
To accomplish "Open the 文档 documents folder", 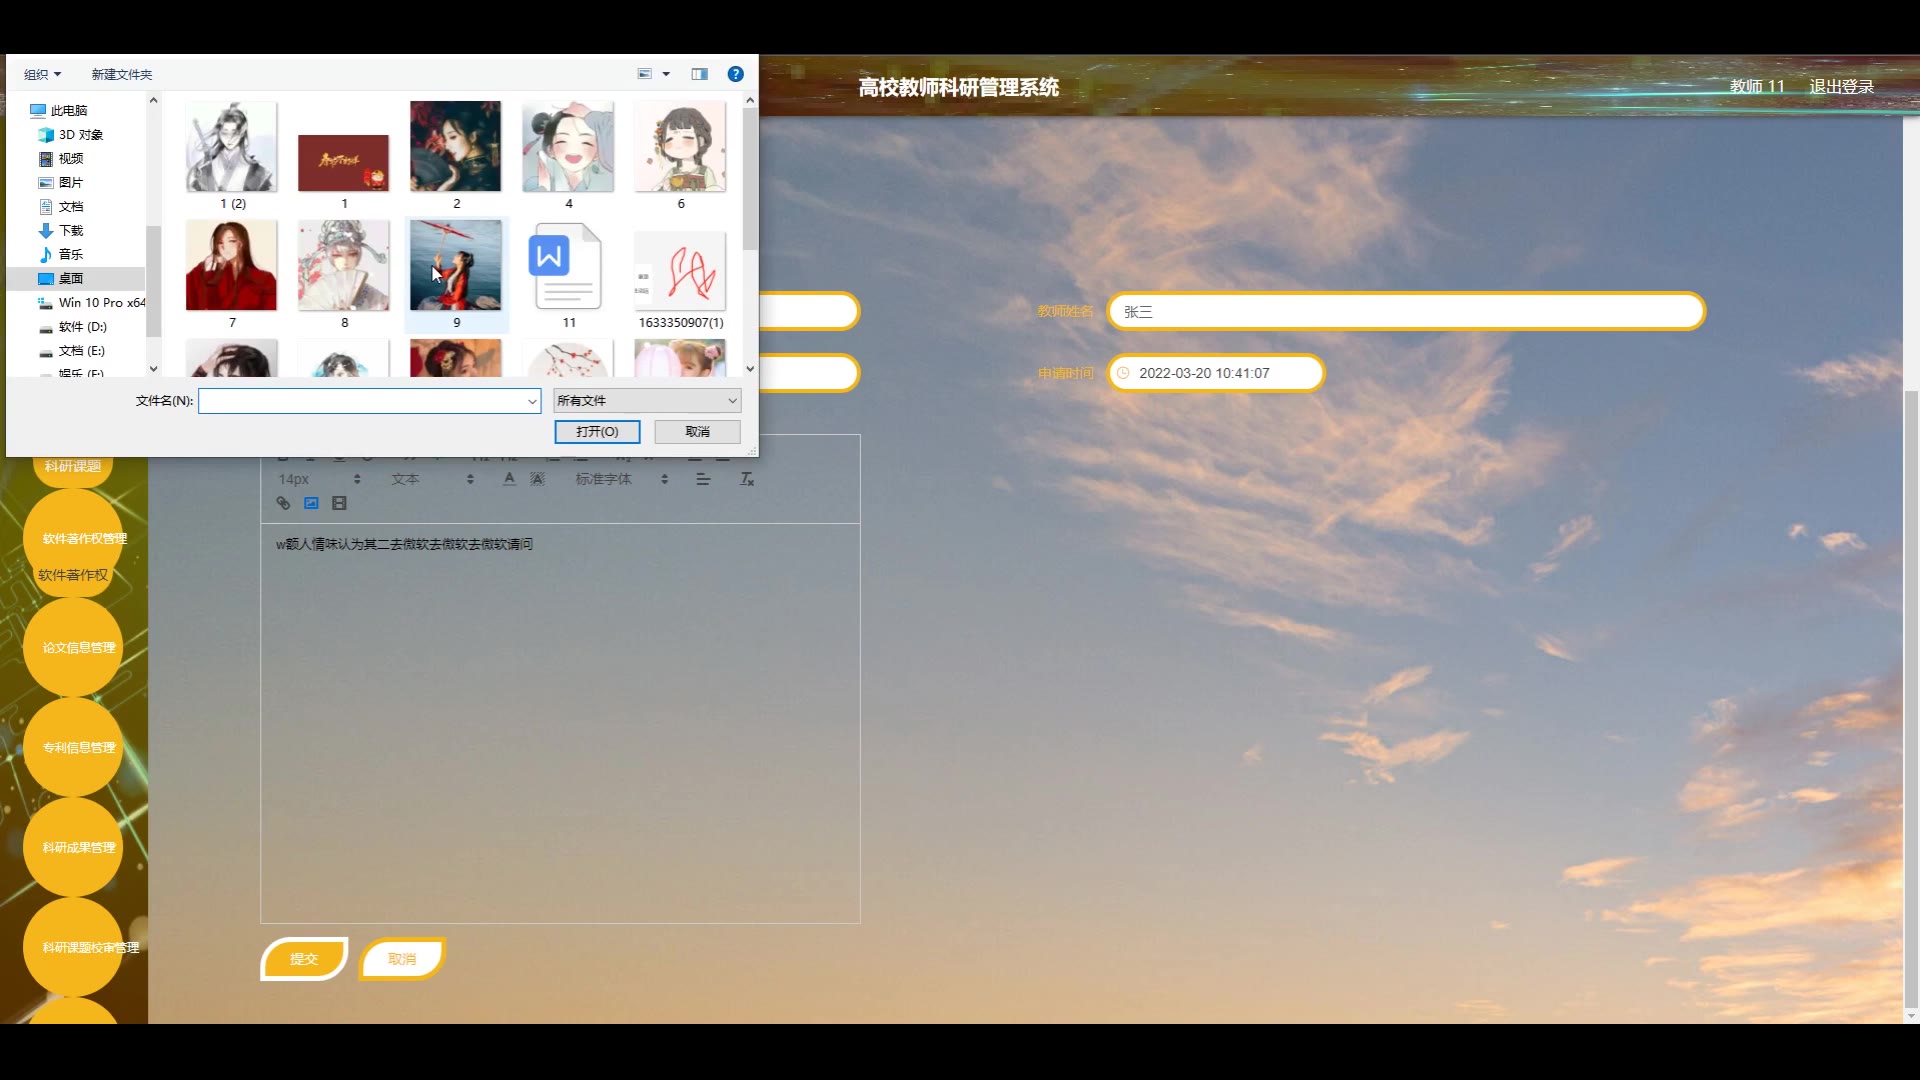I will pyautogui.click(x=61, y=206).
